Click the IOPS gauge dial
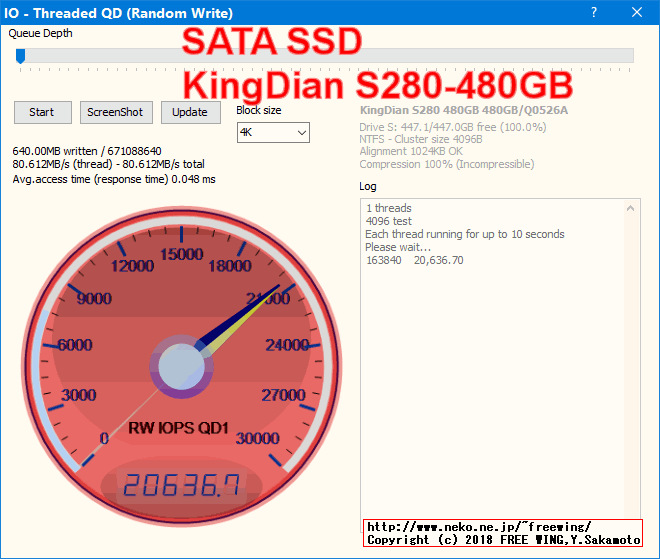Viewport: 660px width, 559px height. 181,366
